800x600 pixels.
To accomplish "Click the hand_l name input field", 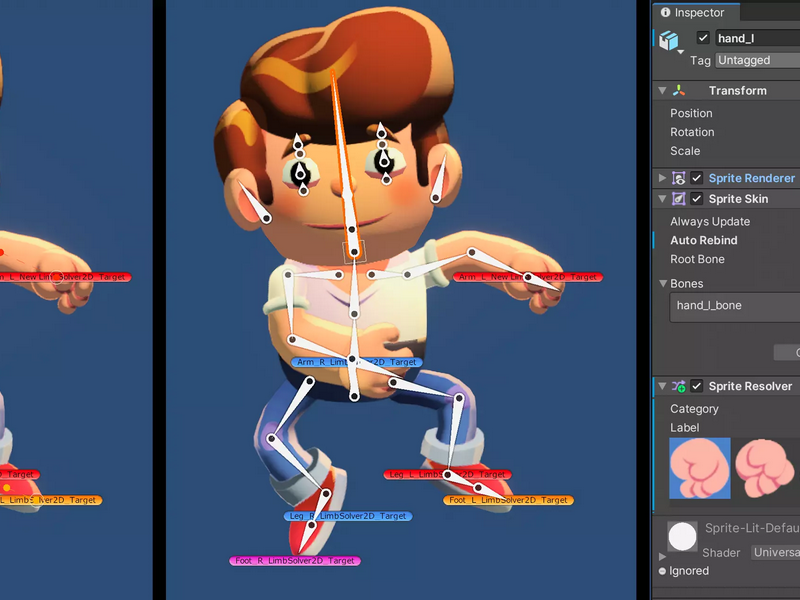I will tap(757, 38).
